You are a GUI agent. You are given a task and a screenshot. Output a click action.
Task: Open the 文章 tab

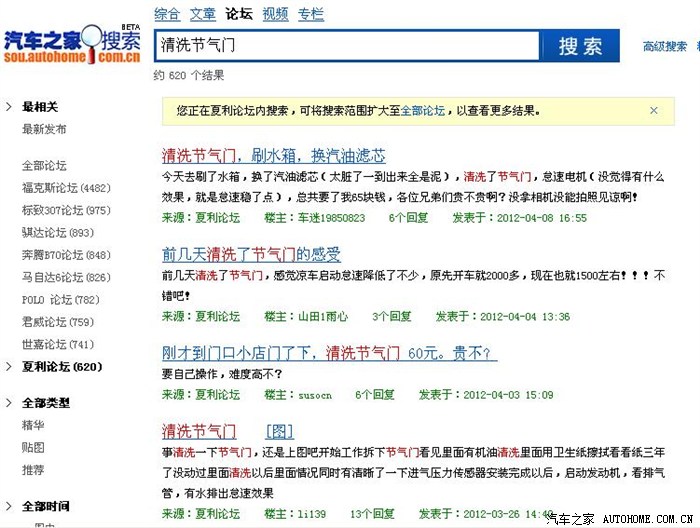203,14
